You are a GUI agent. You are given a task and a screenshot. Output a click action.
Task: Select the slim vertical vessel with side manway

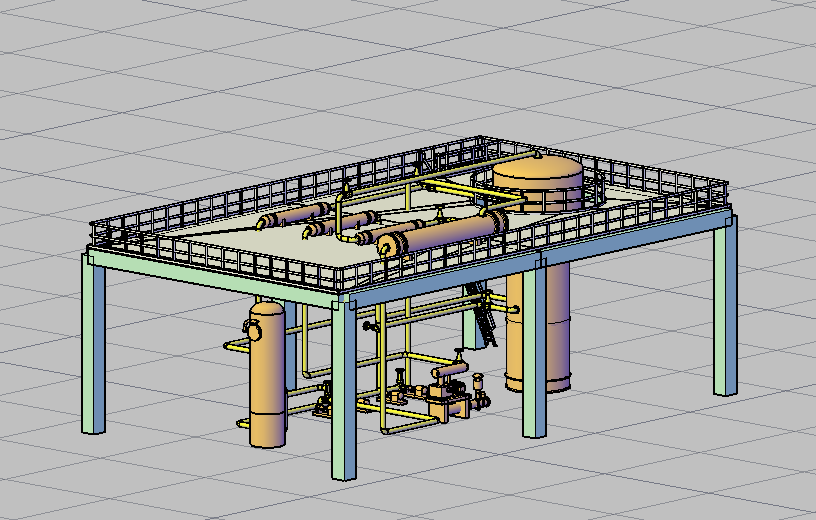(267, 374)
